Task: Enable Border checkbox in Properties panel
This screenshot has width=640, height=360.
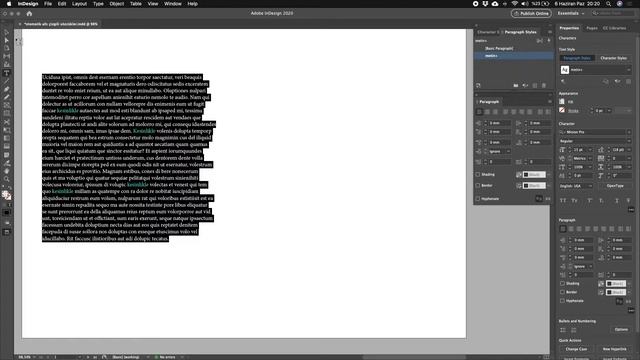Action: pyautogui.click(x=562, y=292)
